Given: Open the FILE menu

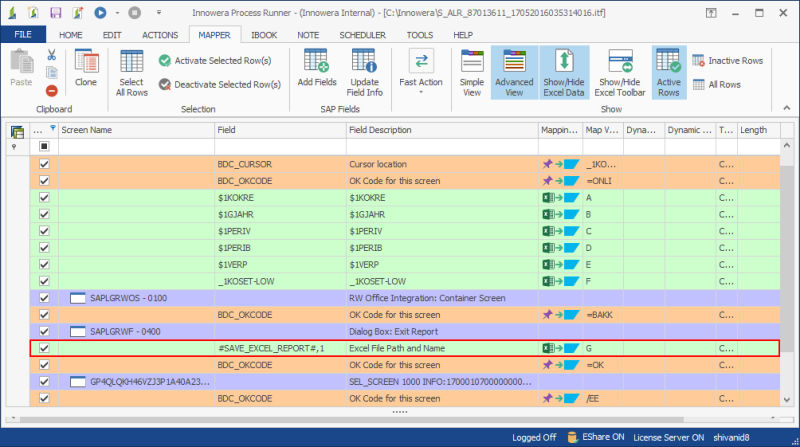Looking at the screenshot, I should tap(22, 34).
